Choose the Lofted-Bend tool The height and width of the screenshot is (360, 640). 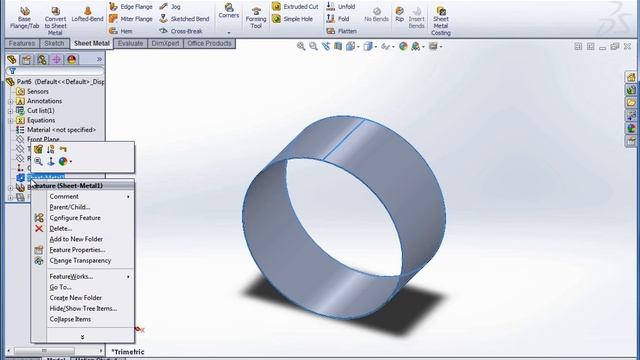(x=87, y=15)
